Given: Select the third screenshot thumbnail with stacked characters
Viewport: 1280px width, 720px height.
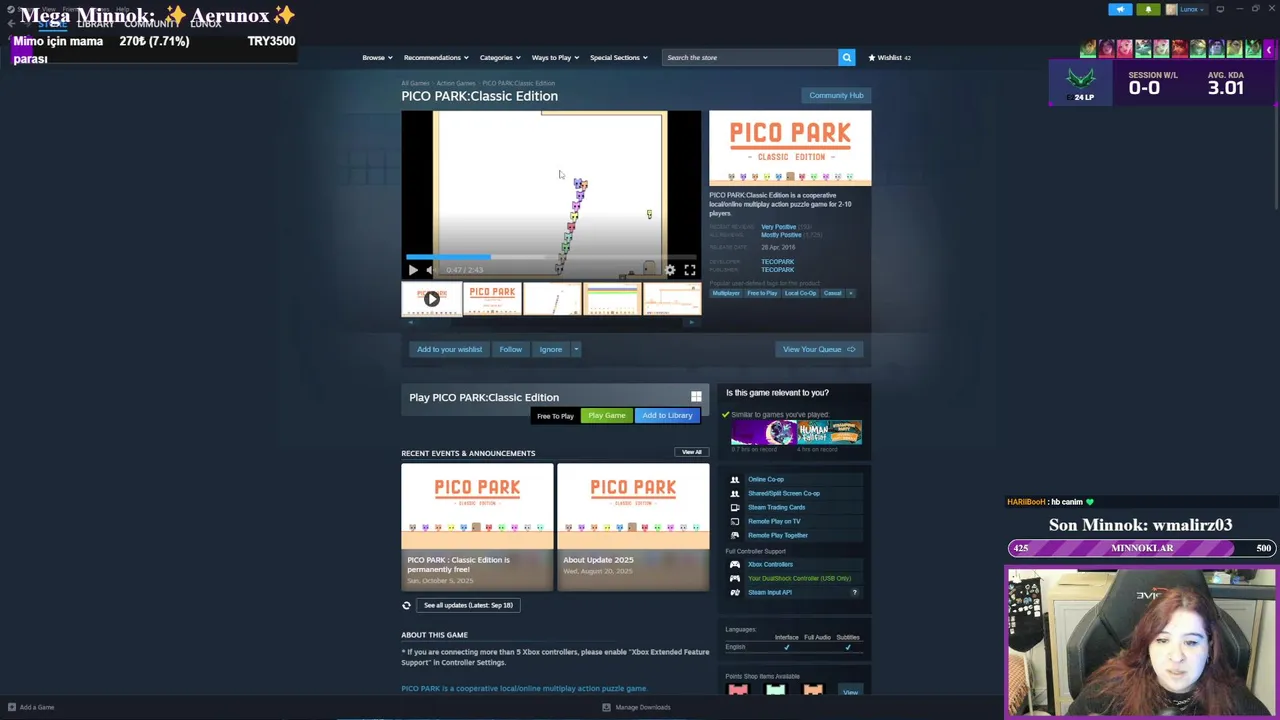Looking at the screenshot, I should (x=551, y=299).
